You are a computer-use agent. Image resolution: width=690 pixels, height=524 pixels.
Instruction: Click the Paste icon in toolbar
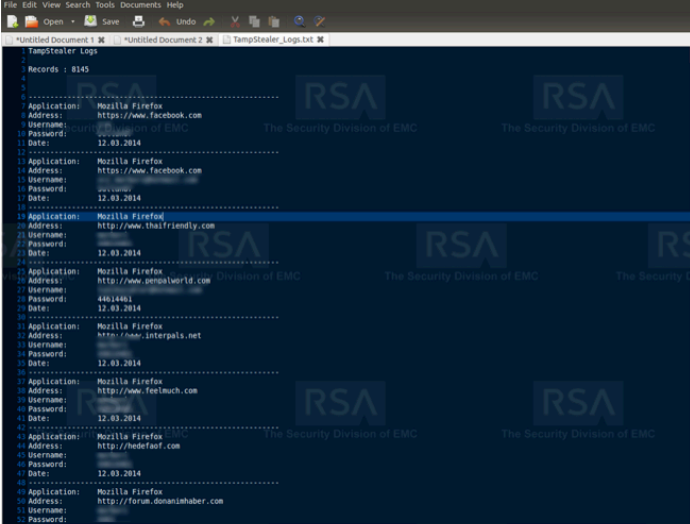[272, 21]
